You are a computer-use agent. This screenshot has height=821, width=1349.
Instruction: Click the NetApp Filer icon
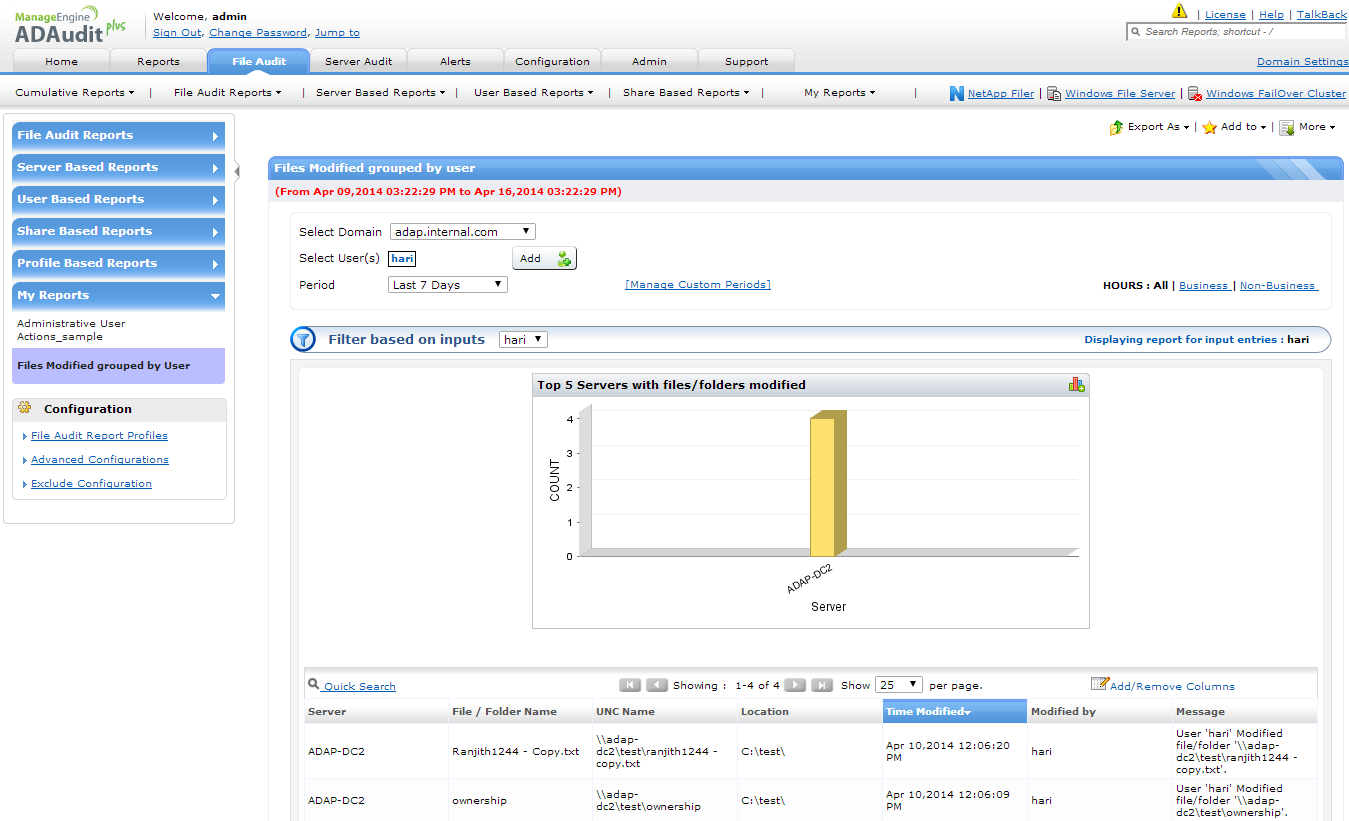click(x=956, y=93)
